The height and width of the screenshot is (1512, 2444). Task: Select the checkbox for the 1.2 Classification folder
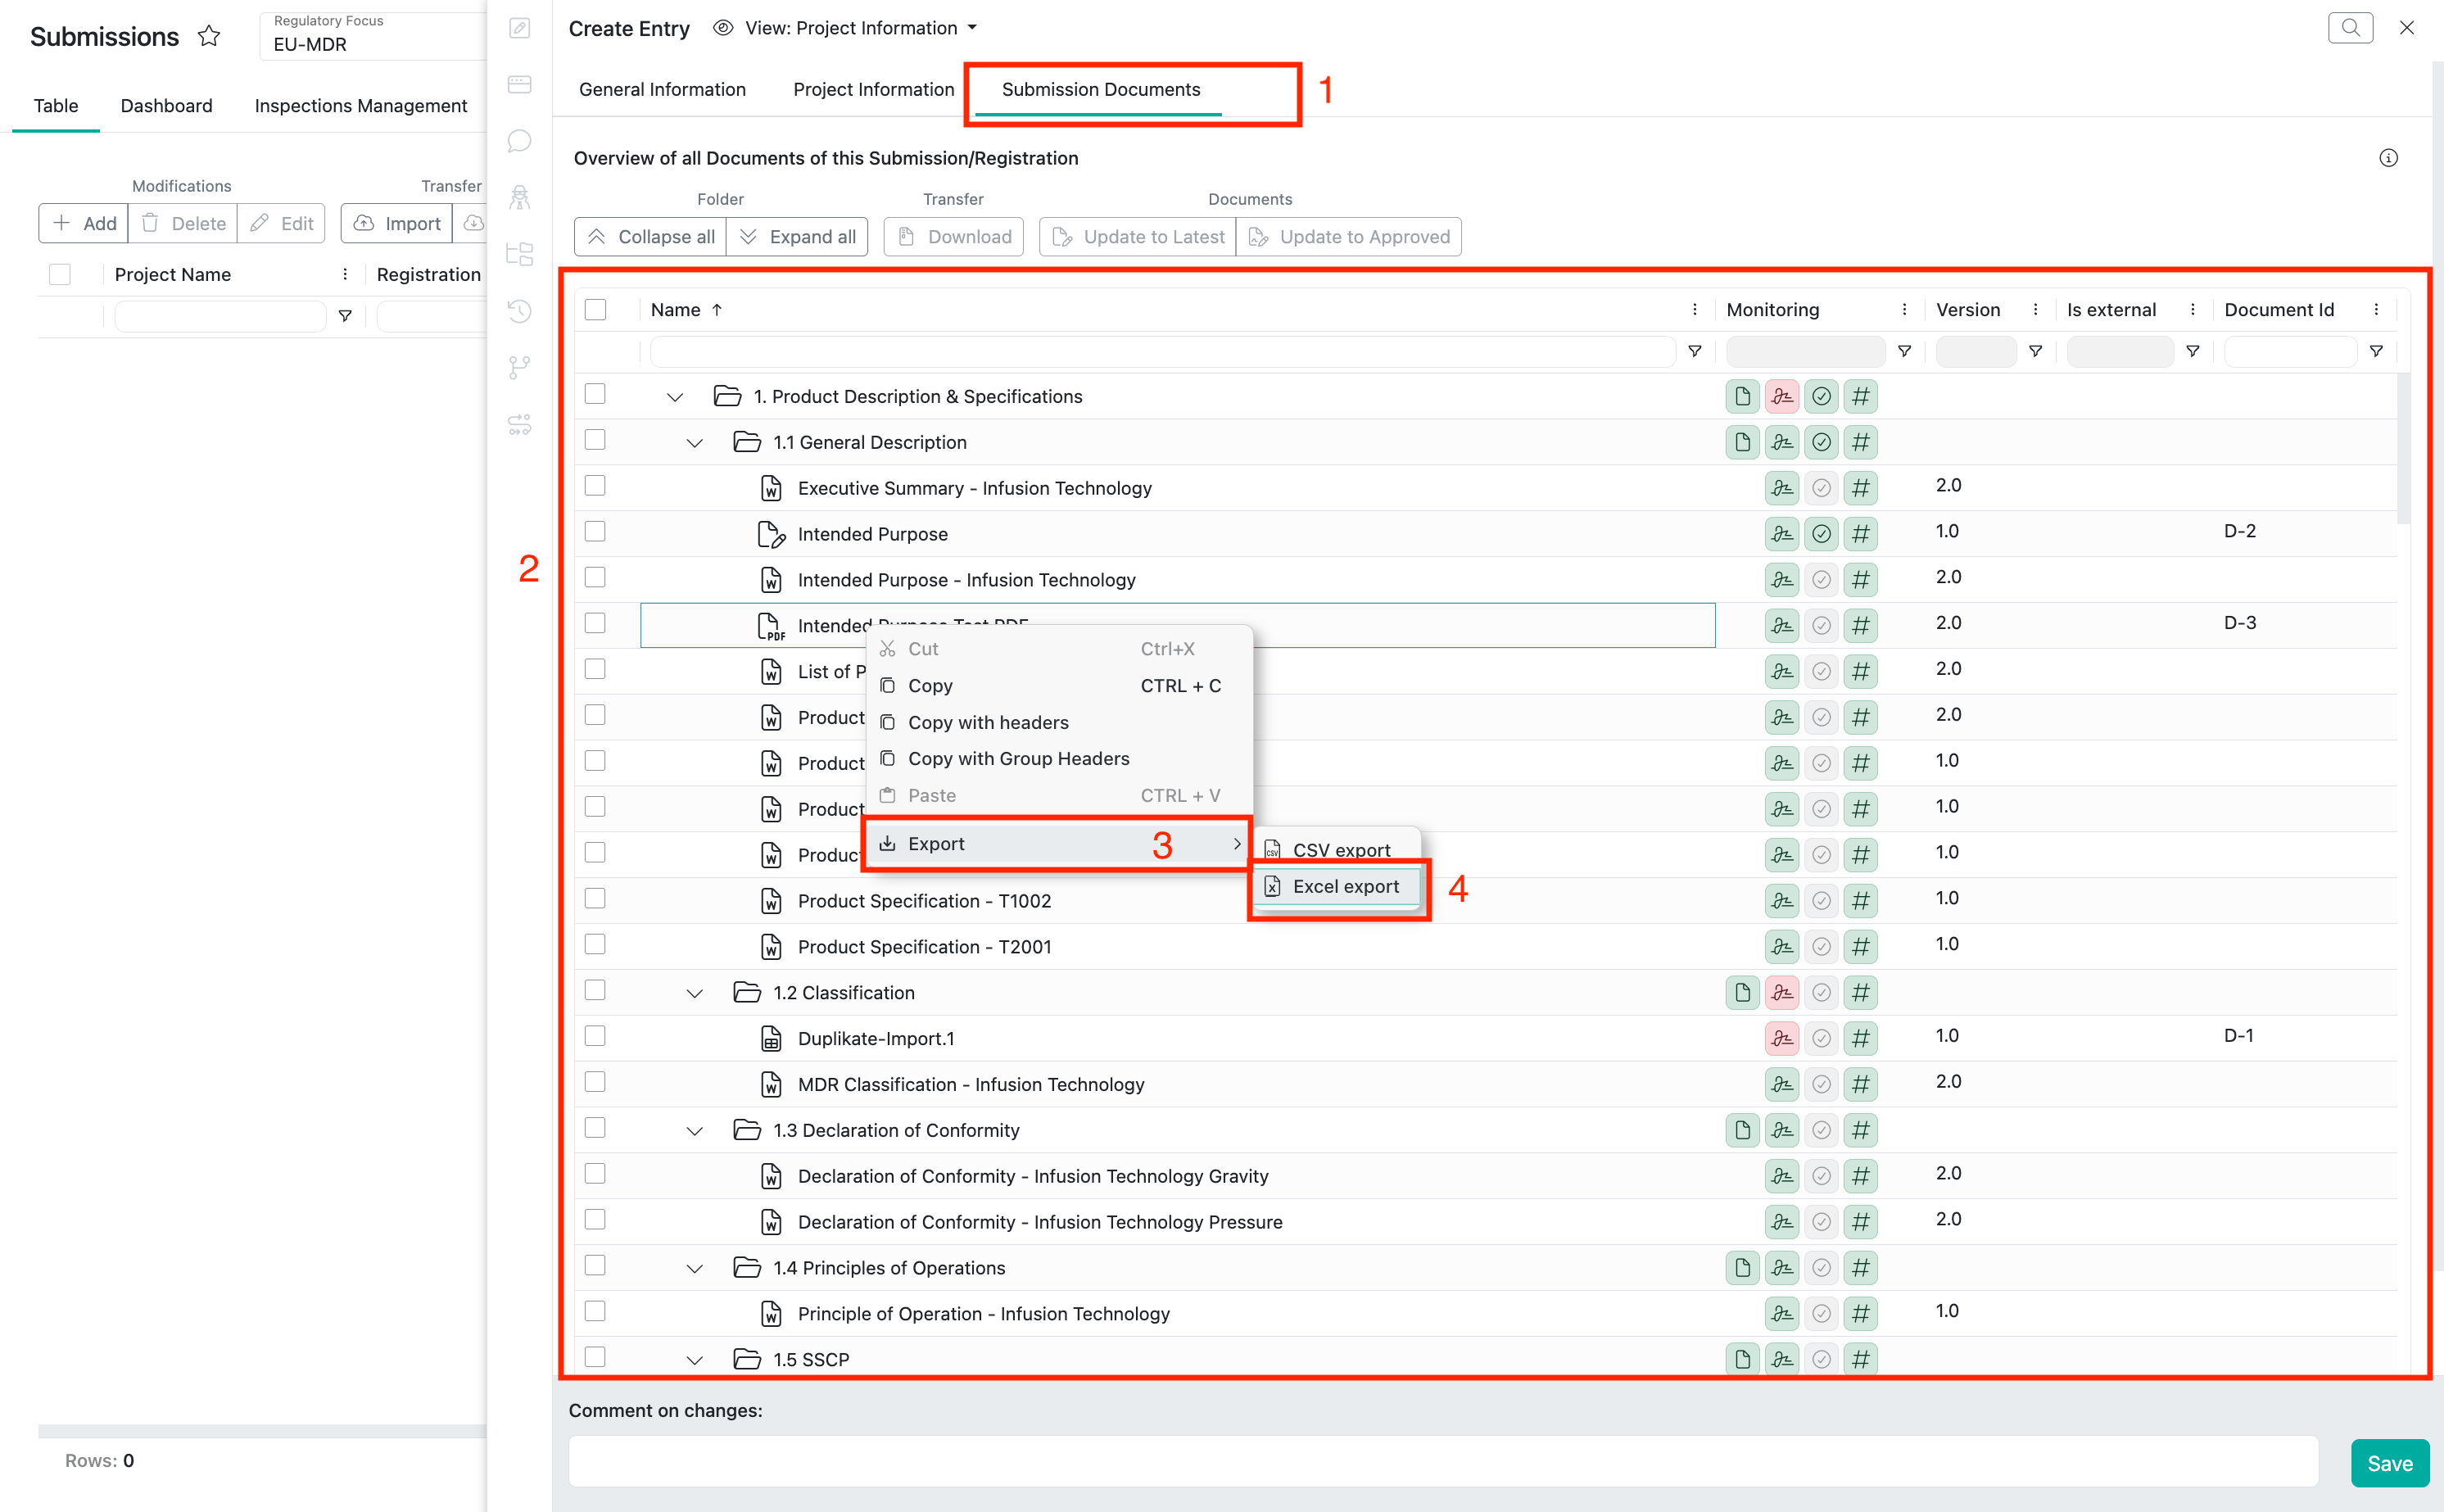point(595,990)
